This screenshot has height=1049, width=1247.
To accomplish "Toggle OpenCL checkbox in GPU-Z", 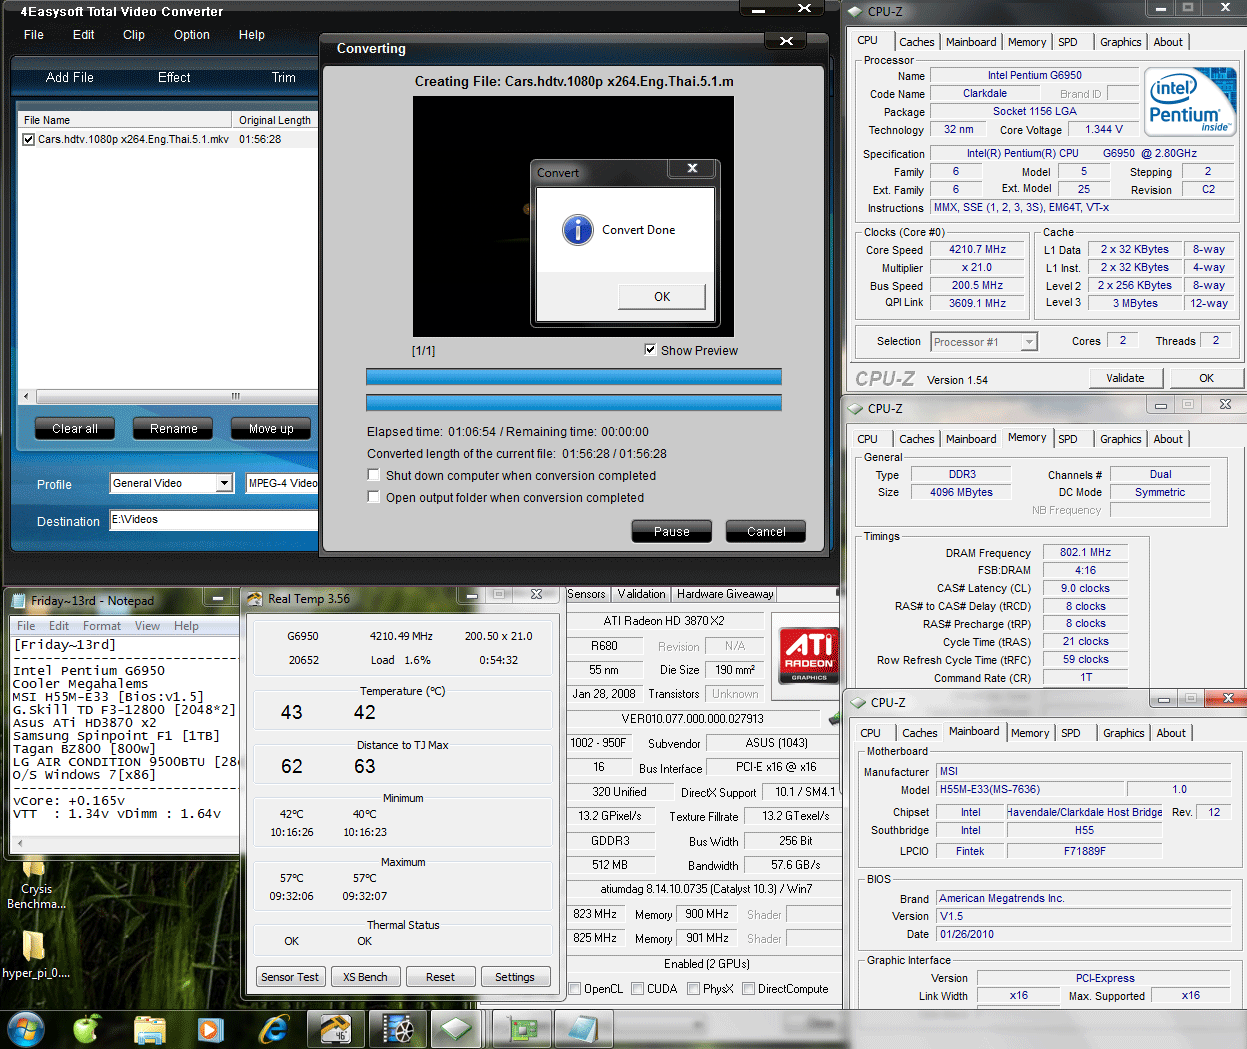I will click(x=575, y=989).
